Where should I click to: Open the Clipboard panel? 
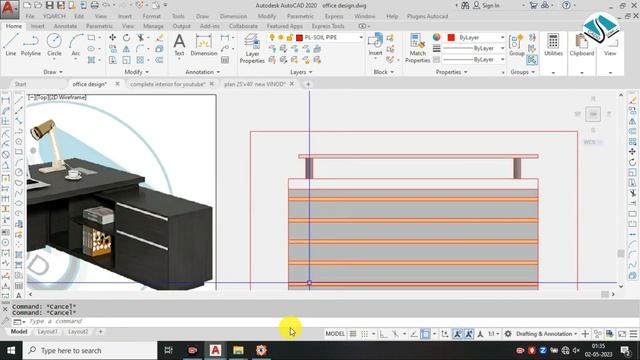click(x=582, y=45)
